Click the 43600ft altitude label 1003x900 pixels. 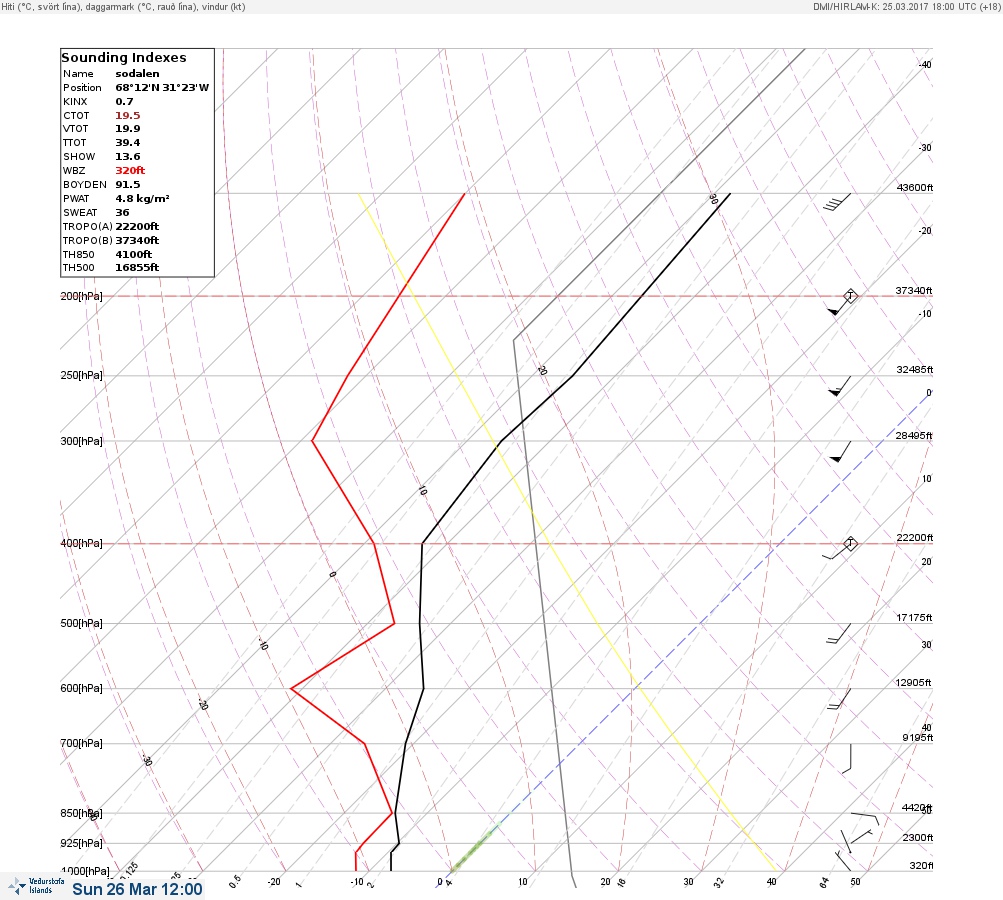click(915, 187)
